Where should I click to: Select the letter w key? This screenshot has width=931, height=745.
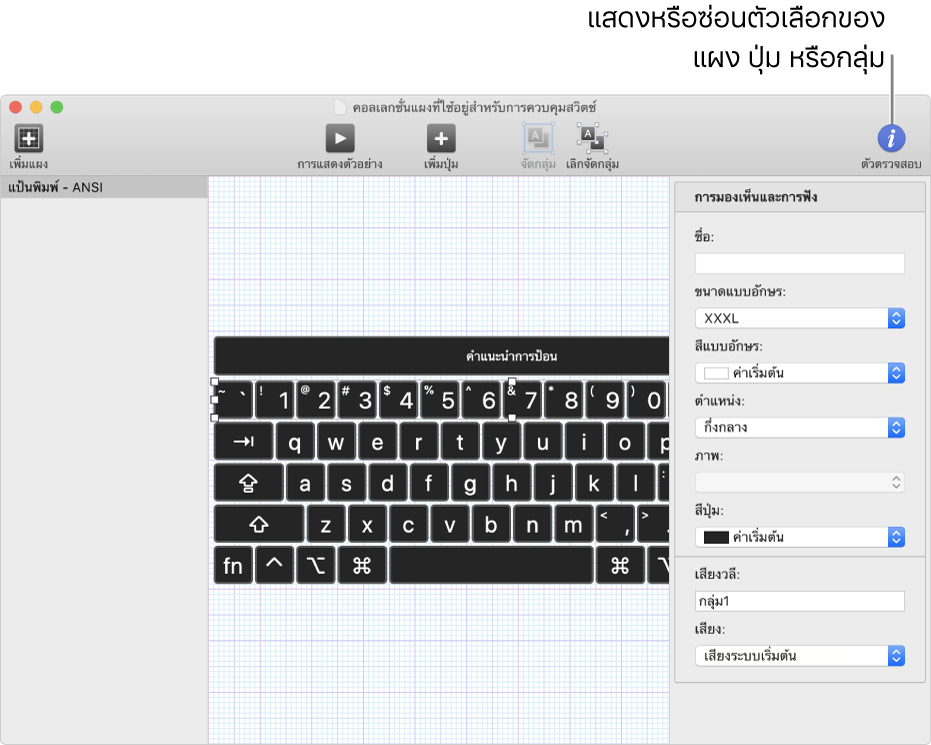click(336, 442)
